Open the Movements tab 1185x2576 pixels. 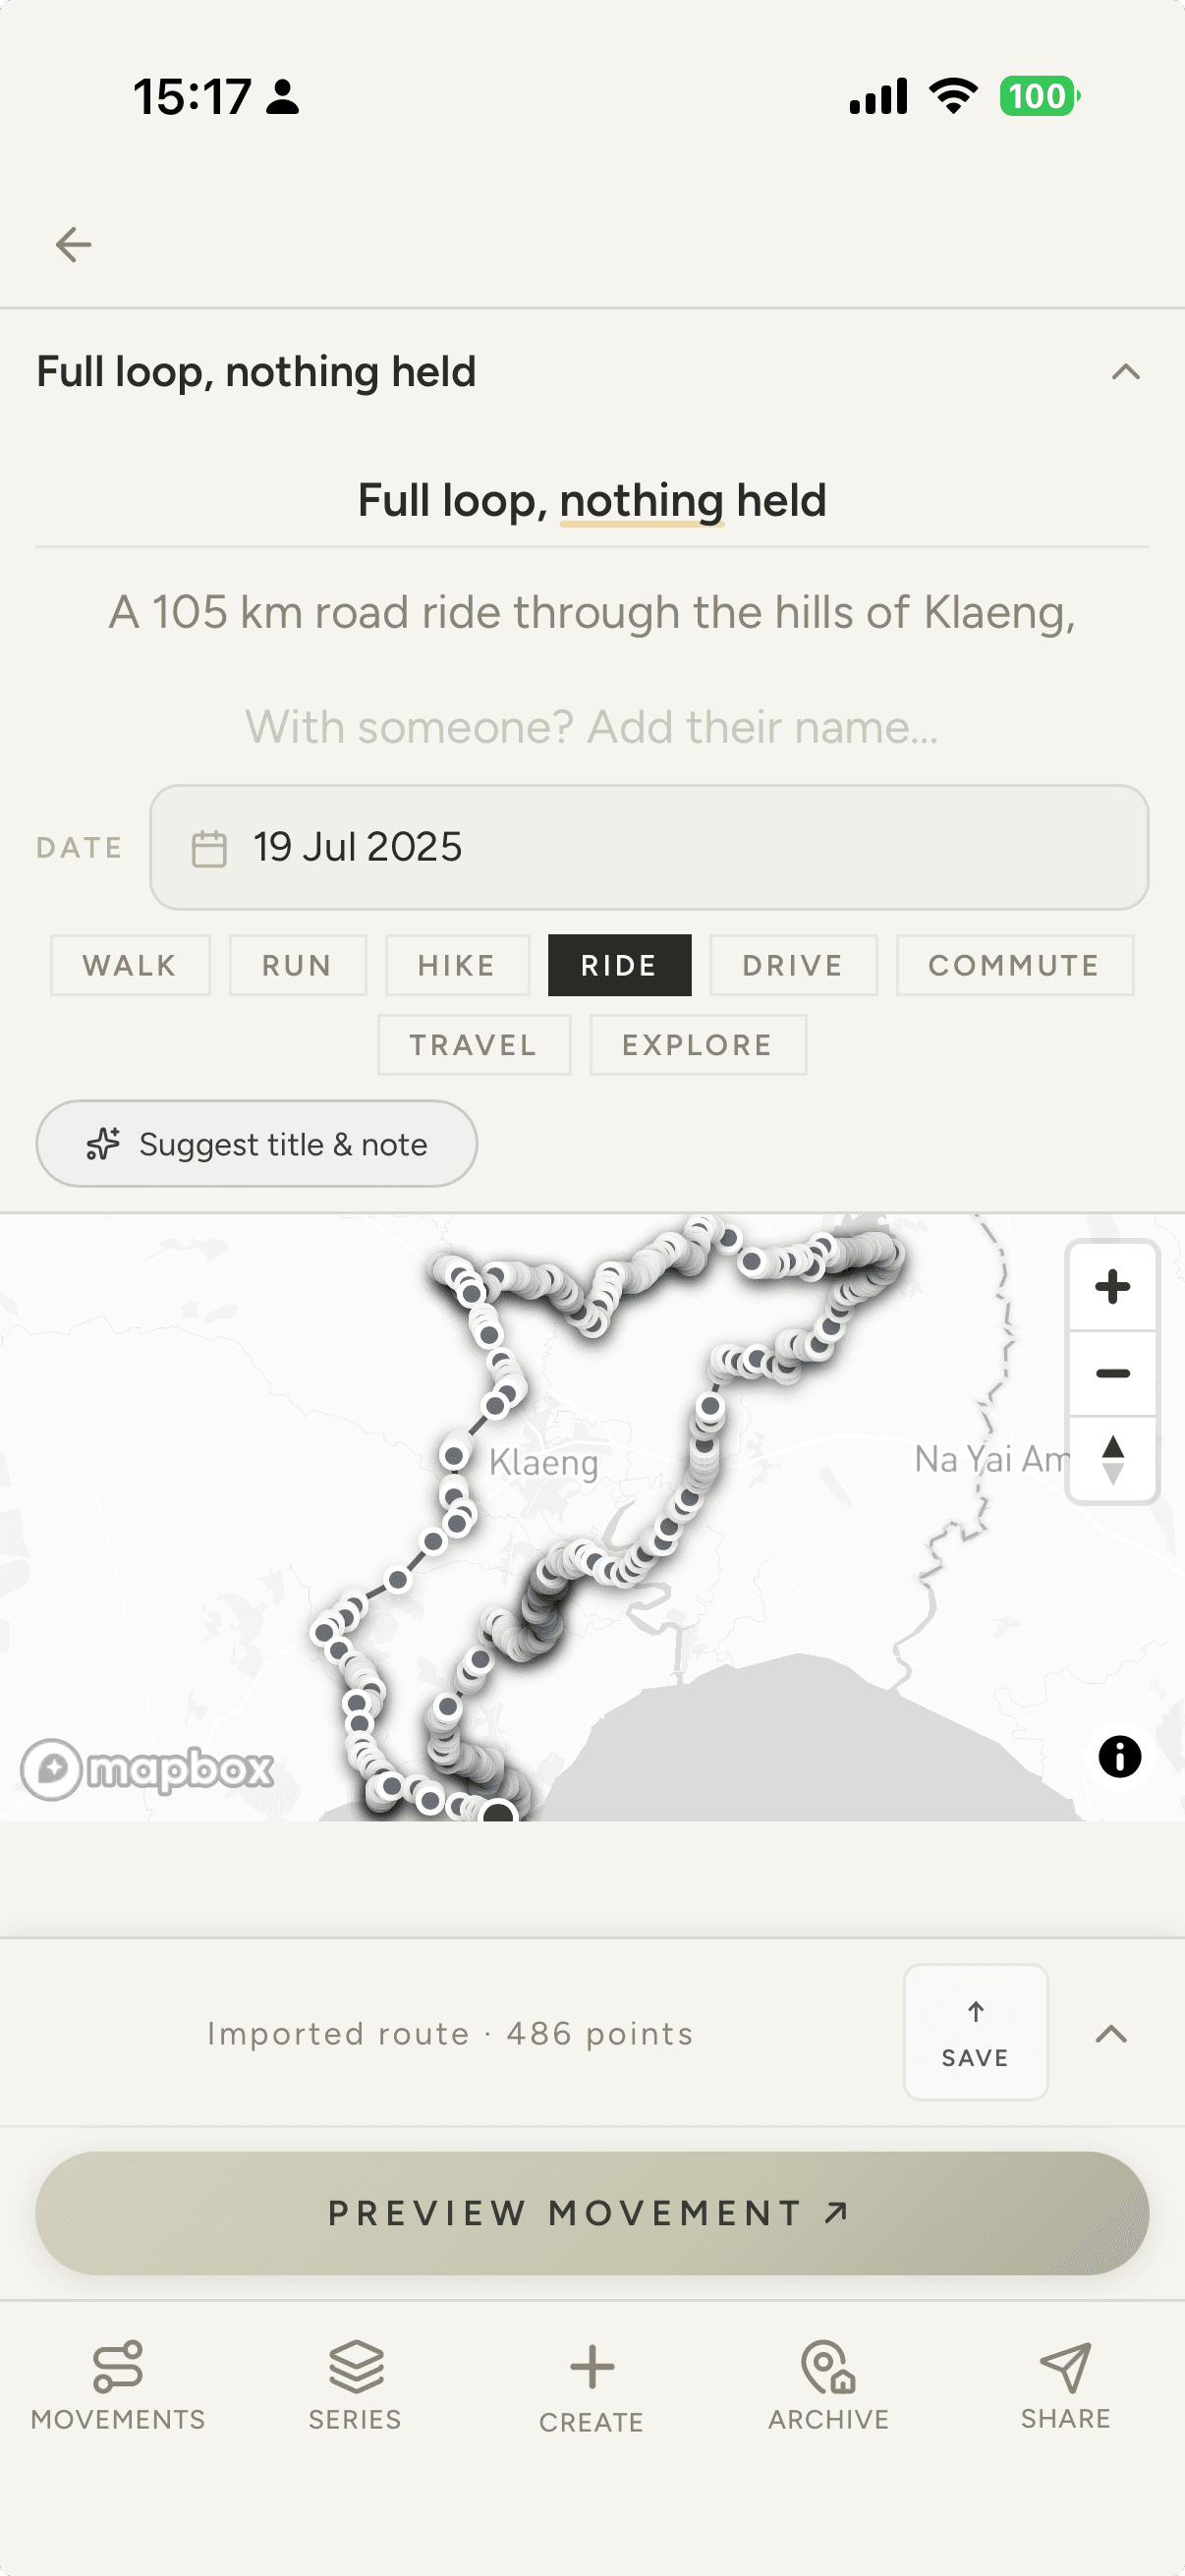tap(118, 2386)
